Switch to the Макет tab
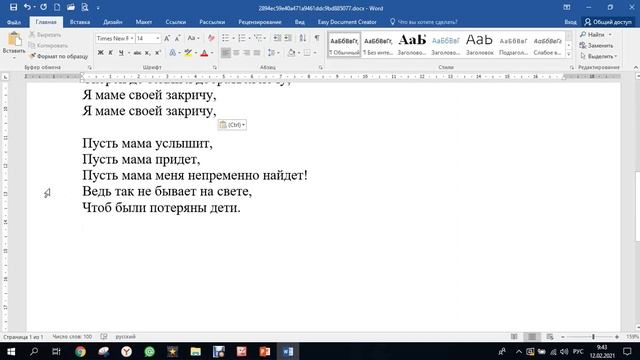The width and height of the screenshot is (640, 360). coord(144,22)
